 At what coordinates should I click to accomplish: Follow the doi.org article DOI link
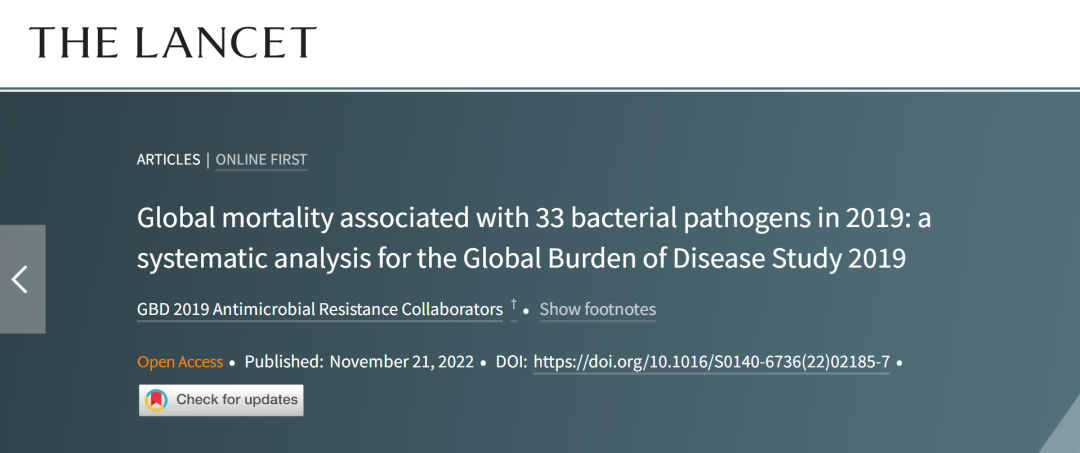tap(711, 362)
